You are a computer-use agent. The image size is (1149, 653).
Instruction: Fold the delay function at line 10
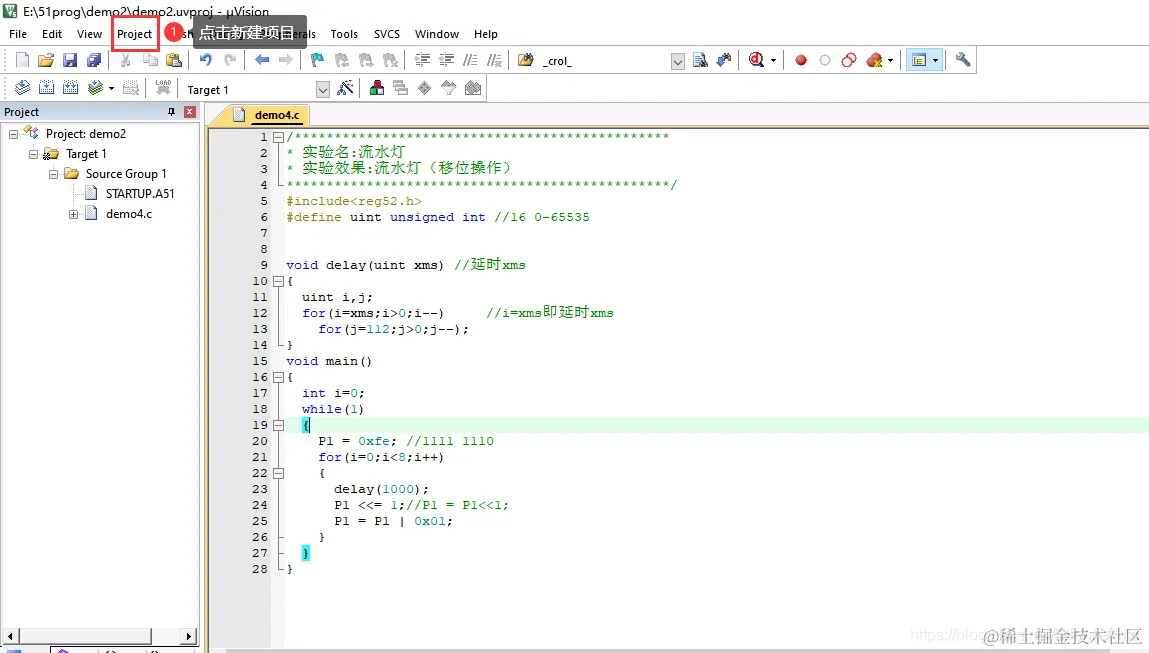coord(278,281)
